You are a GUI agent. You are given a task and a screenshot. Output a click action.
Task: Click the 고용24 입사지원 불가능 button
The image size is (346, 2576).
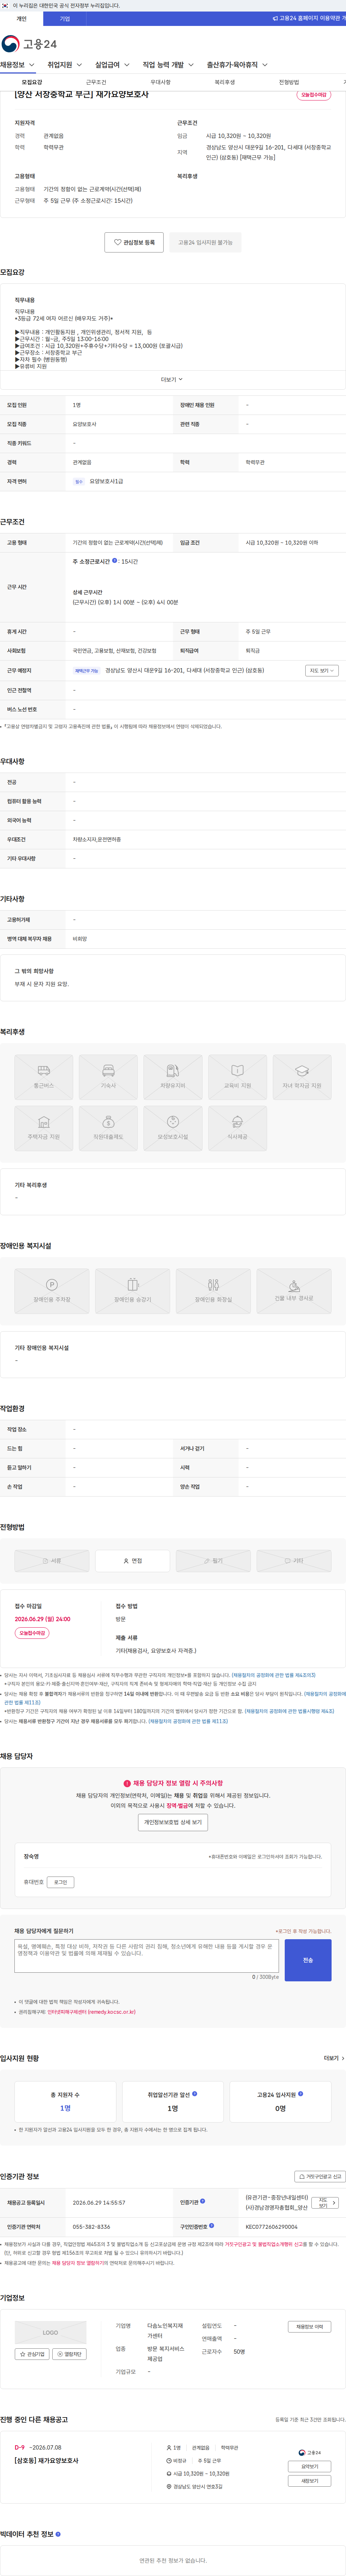tap(205, 242)
